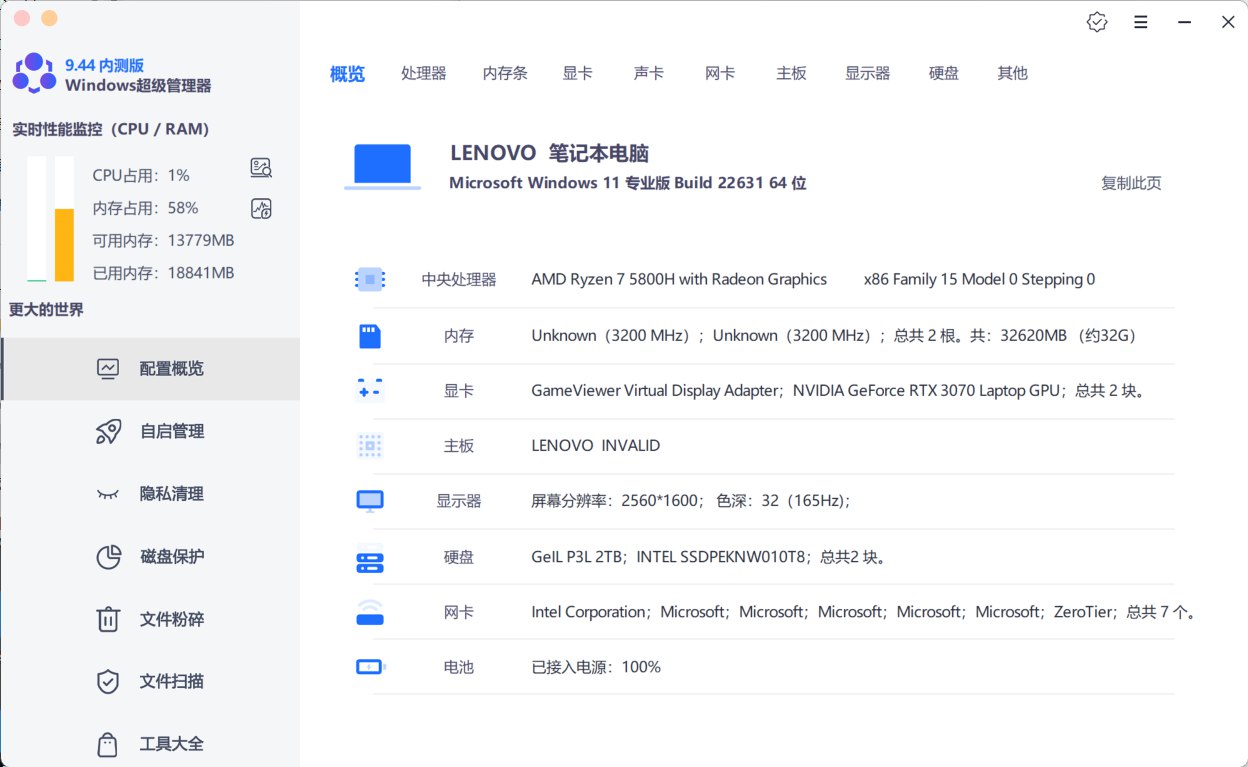Switch to the 处理器 tab
The width and height of the screenshot is (1248, 767).
[x=423, y=73]
